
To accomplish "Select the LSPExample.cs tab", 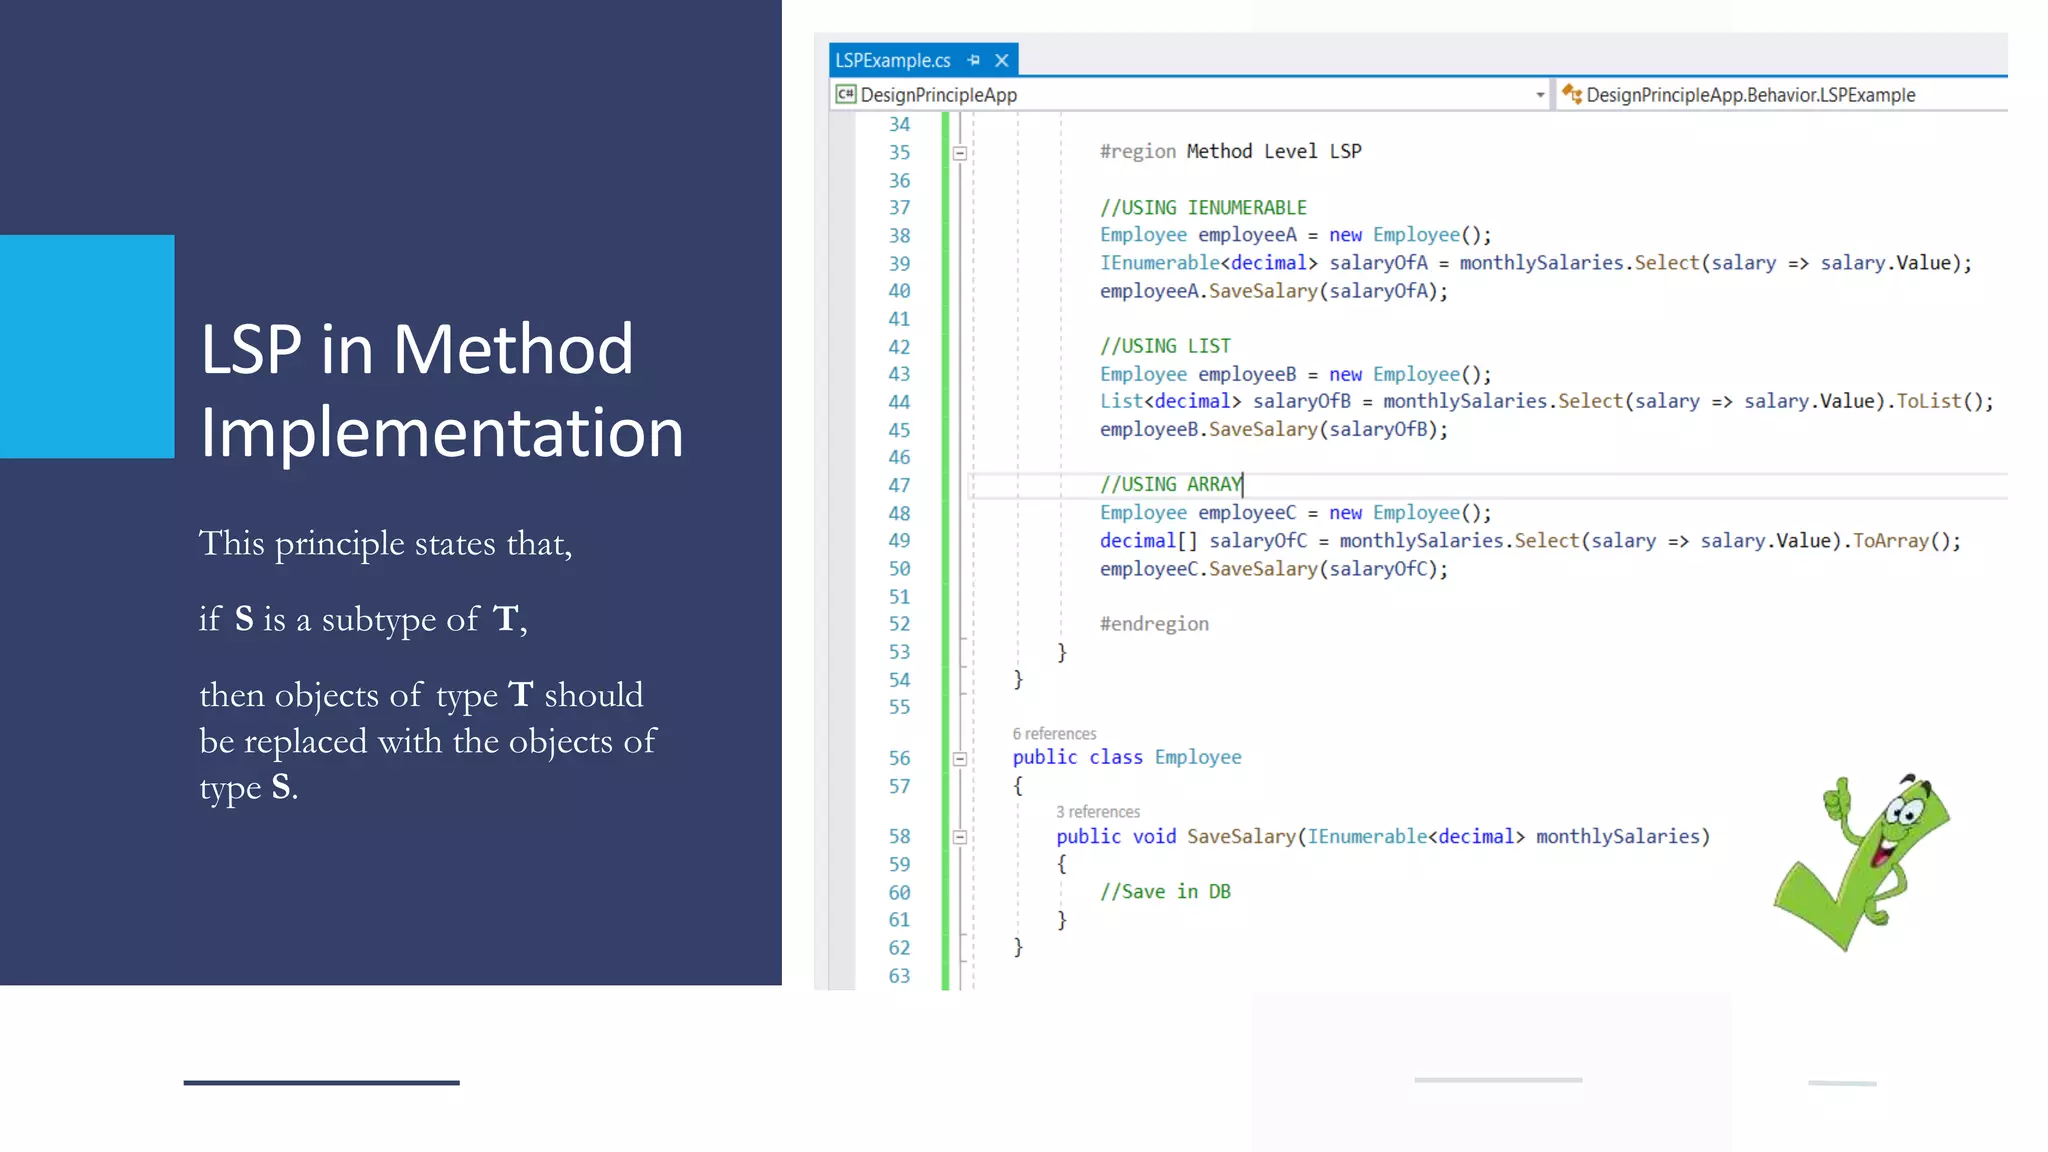I will point(892,60).
